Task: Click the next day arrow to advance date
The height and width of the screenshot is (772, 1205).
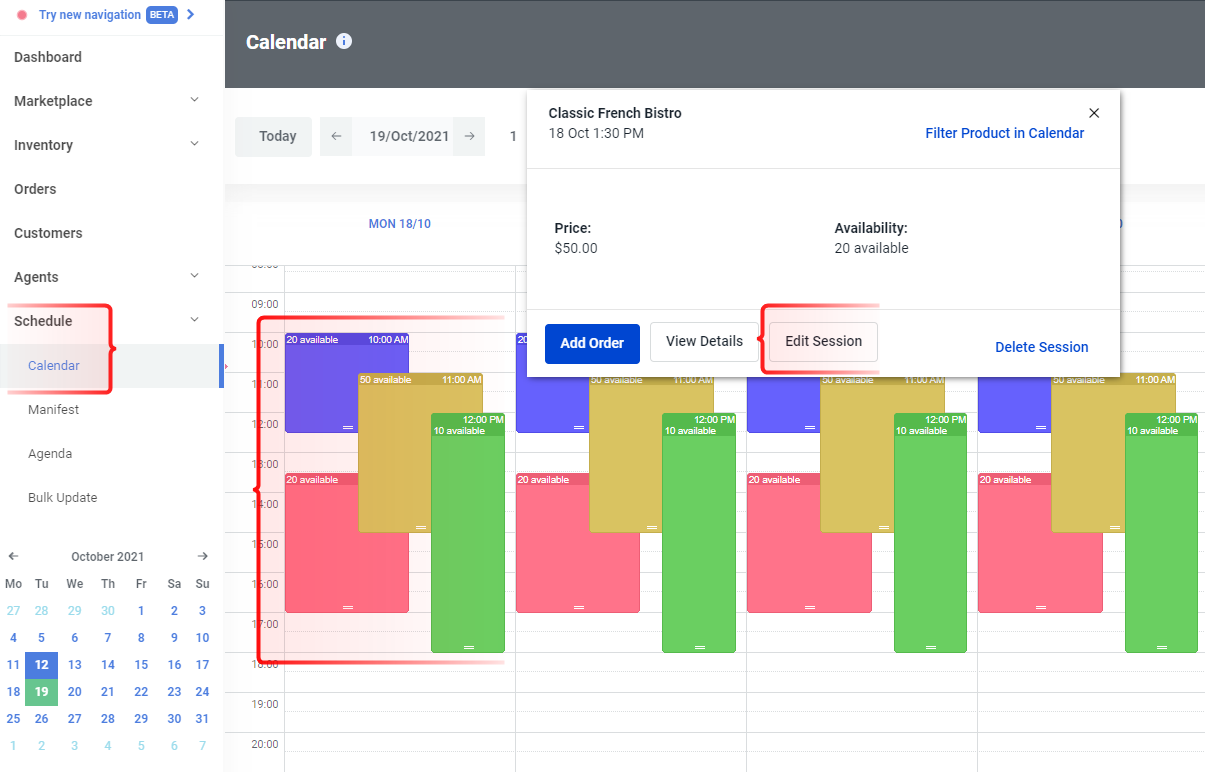Action: coord(468,136)
